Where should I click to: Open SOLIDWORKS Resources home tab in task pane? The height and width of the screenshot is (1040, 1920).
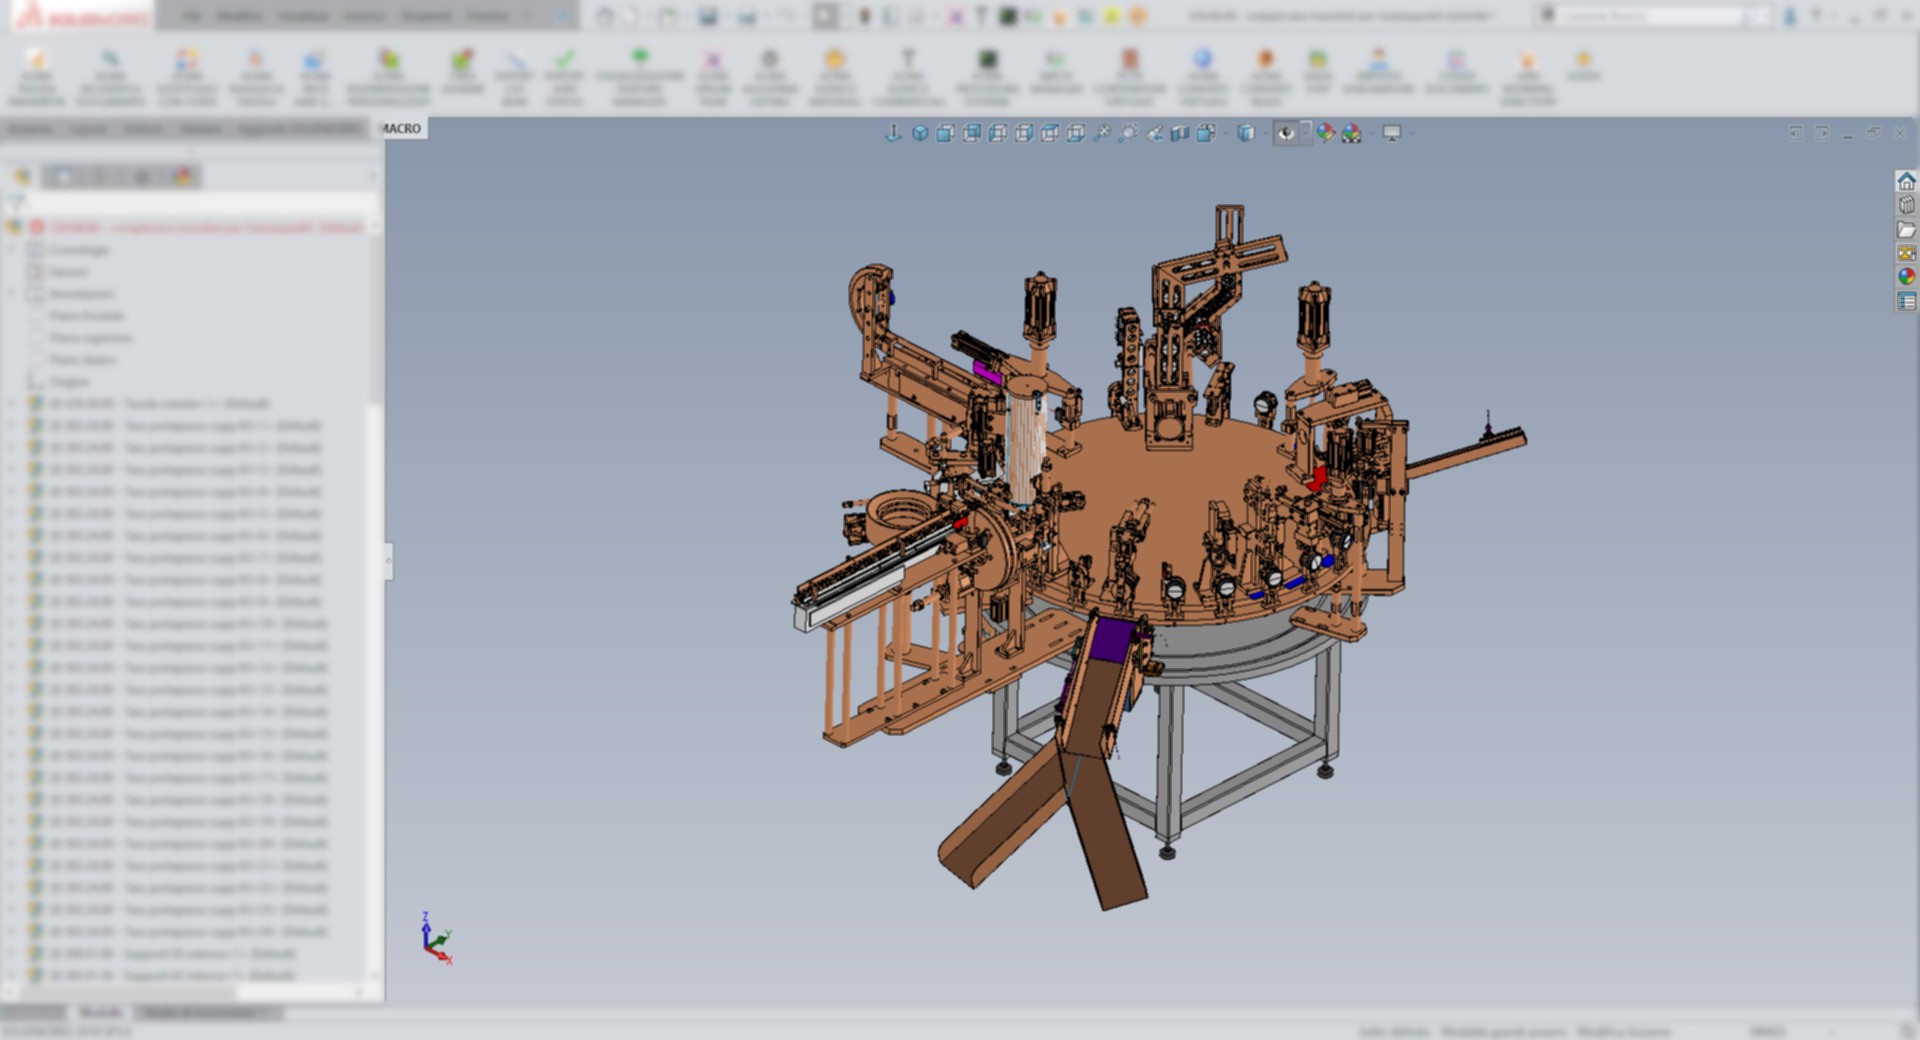click(1906, 181)
